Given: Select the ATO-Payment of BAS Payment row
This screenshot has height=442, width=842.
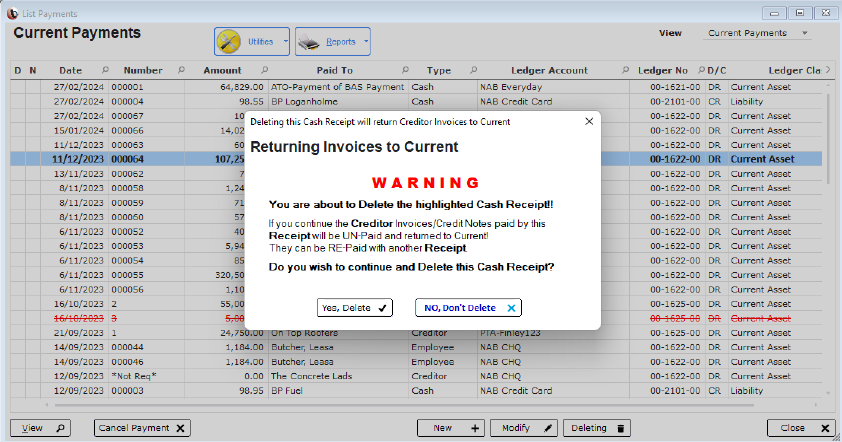Looking at the screenshot, I should [x=416, y=87].
